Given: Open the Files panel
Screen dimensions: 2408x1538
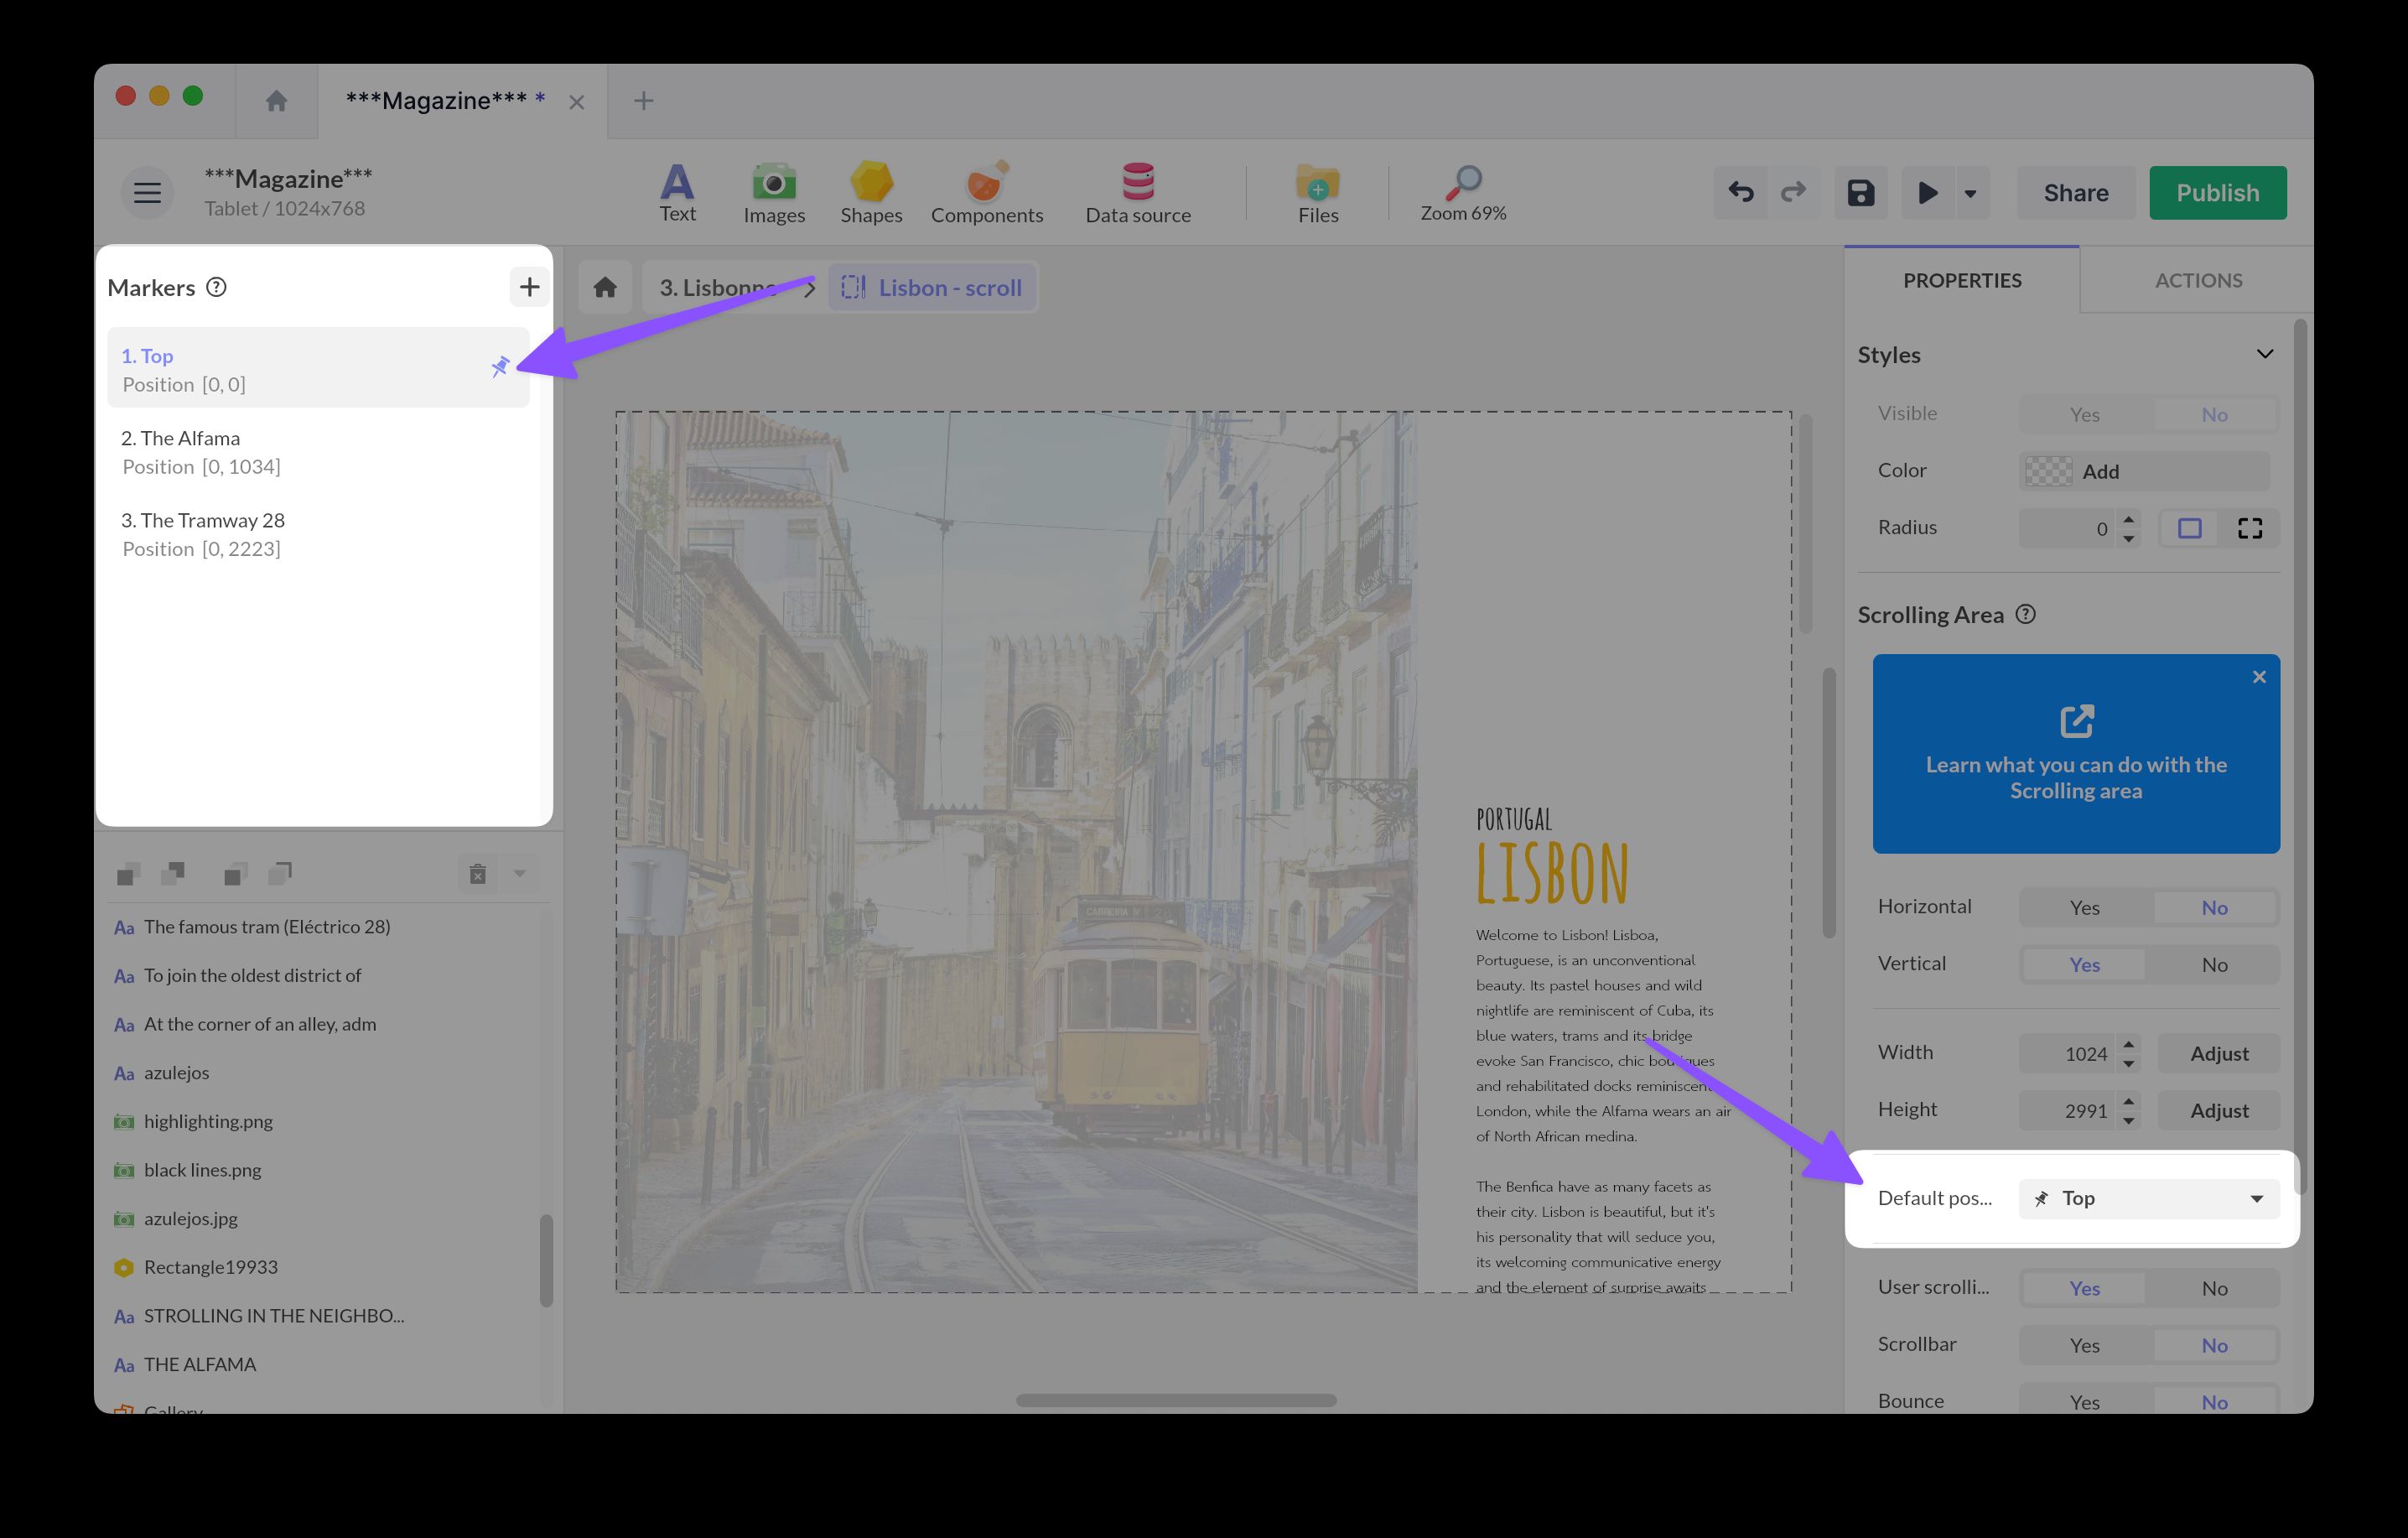Looking at the screenshot, I should click(x=1317, y=192).
